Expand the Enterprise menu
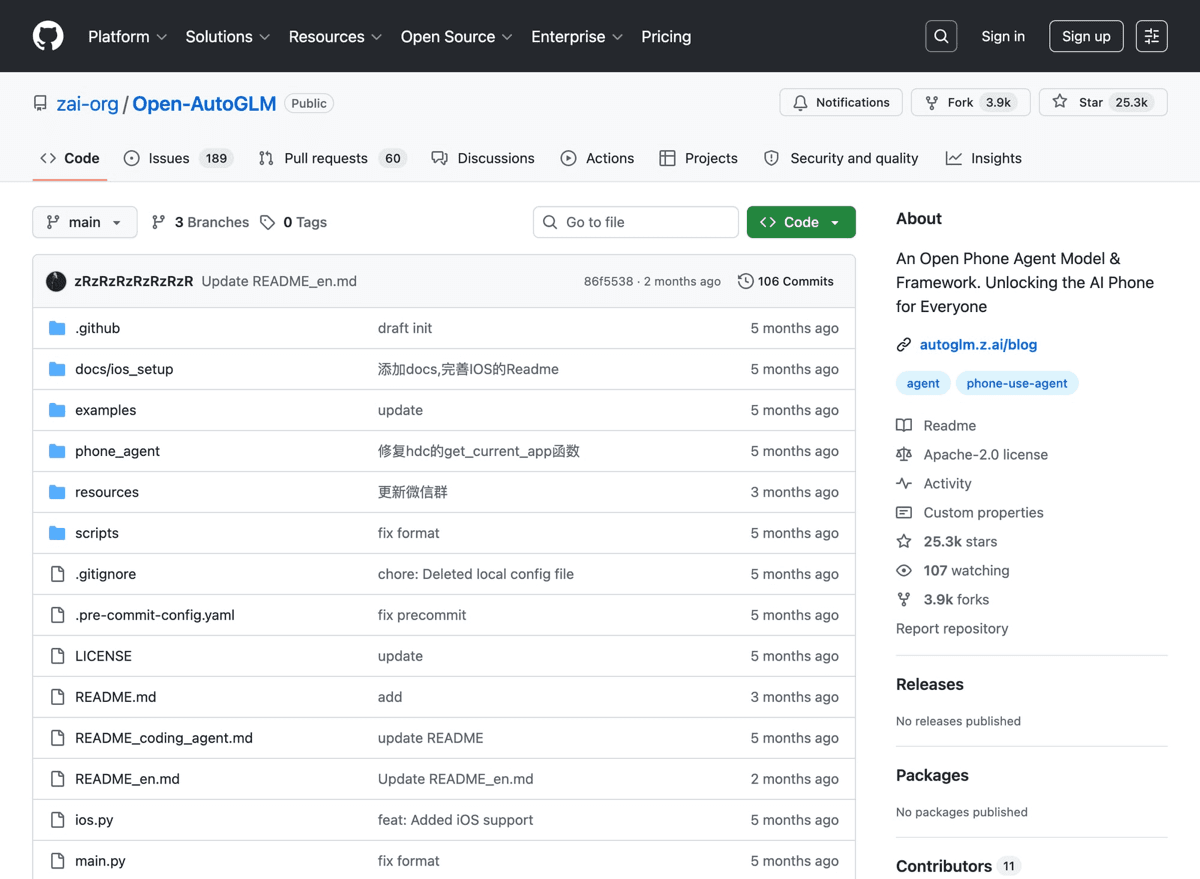The height and width of the screenshot is (879, 1200). (577, 36)
